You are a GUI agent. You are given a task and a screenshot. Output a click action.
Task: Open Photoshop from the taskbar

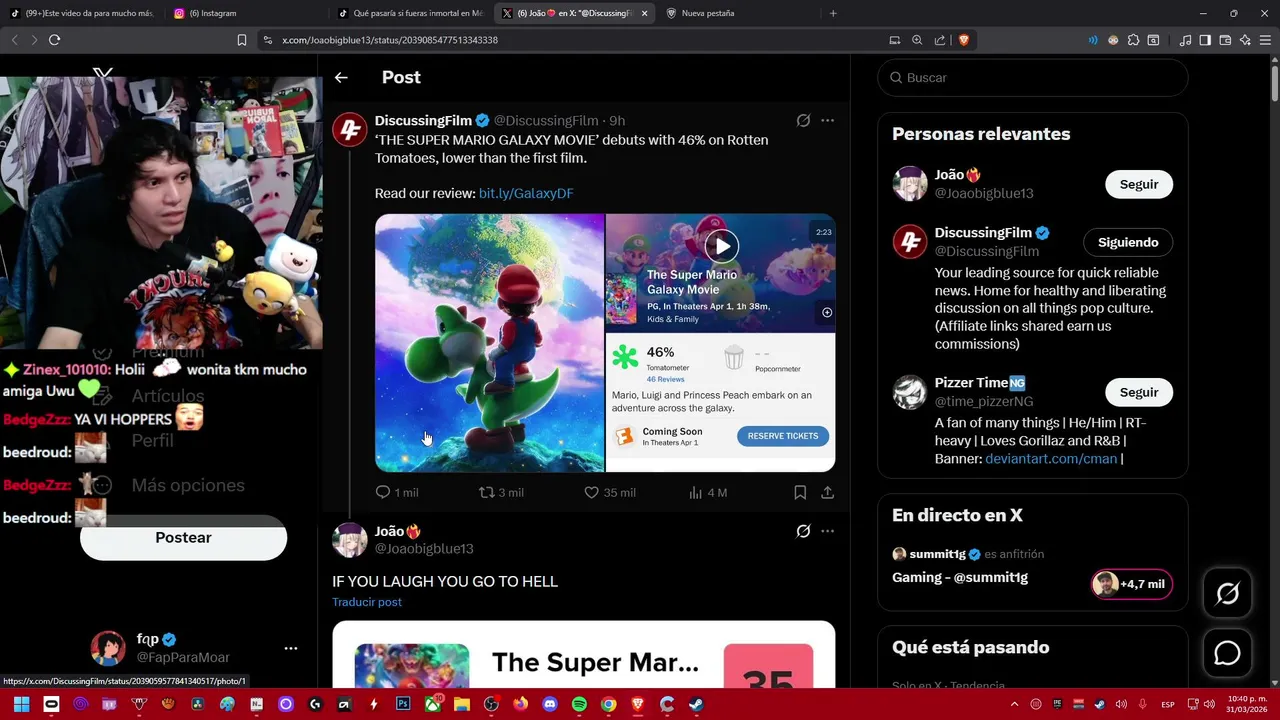[403, 704]
